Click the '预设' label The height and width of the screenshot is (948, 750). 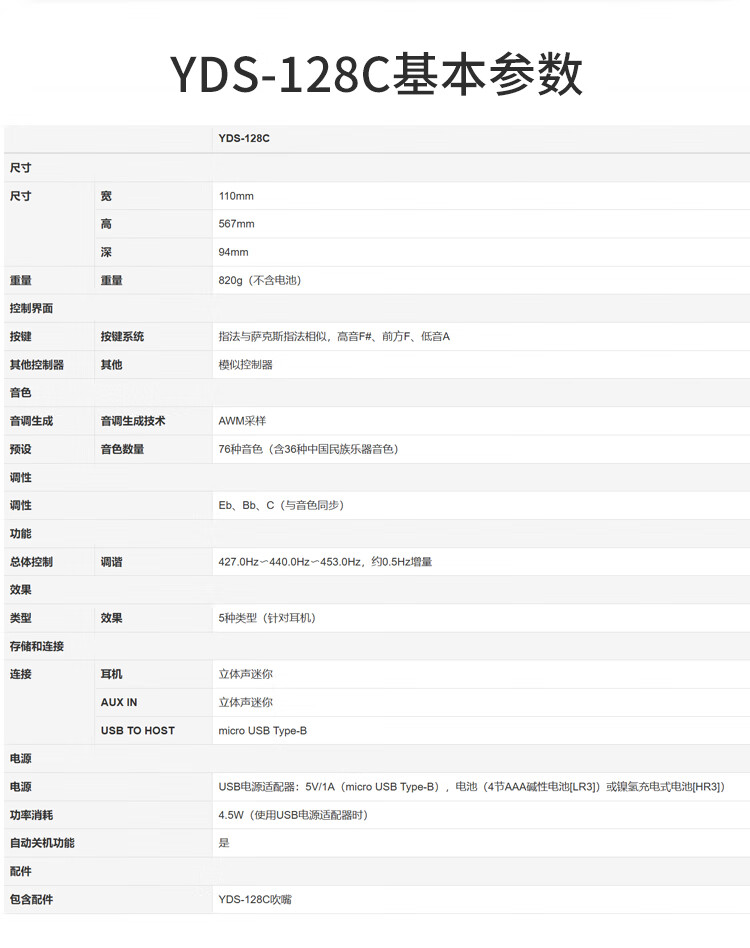point(21,449)
